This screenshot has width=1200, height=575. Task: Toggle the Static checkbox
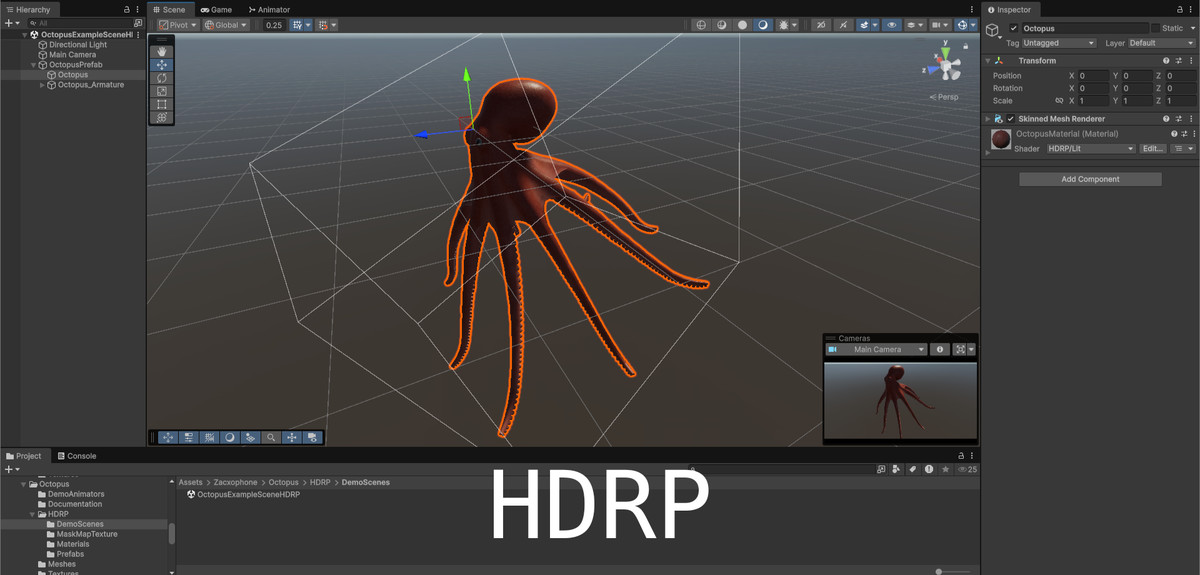1155,28
